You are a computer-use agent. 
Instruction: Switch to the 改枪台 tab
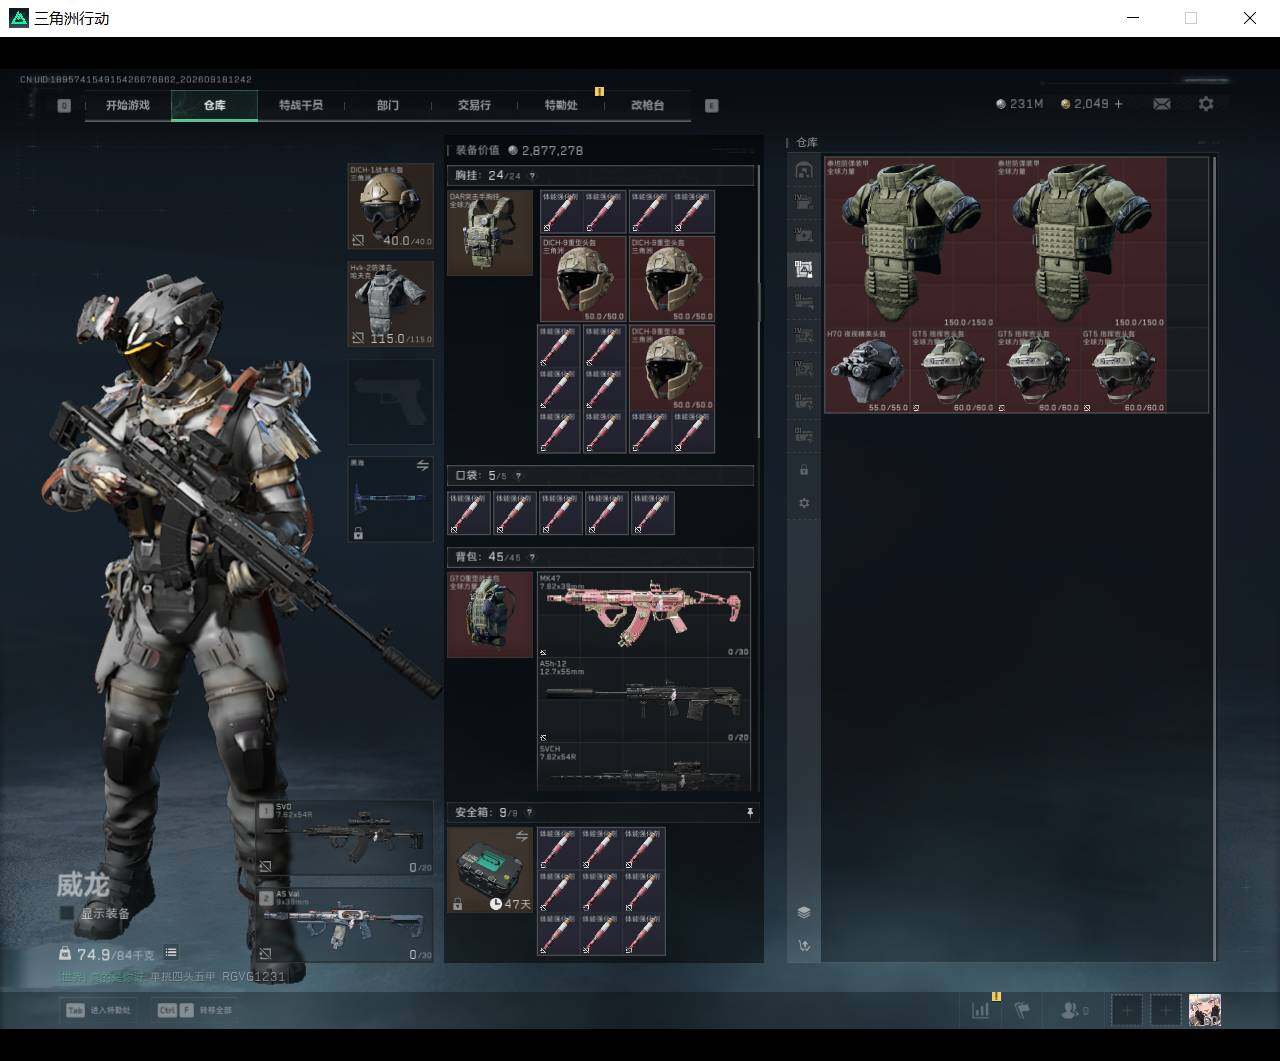647,105
